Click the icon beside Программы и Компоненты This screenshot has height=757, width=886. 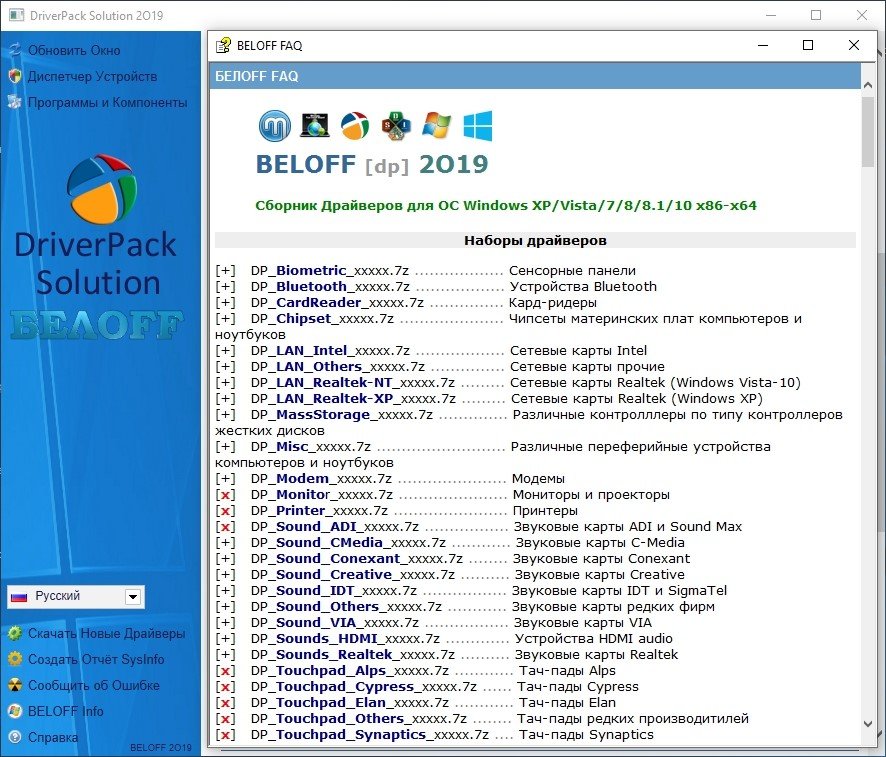tap(15, 102)
